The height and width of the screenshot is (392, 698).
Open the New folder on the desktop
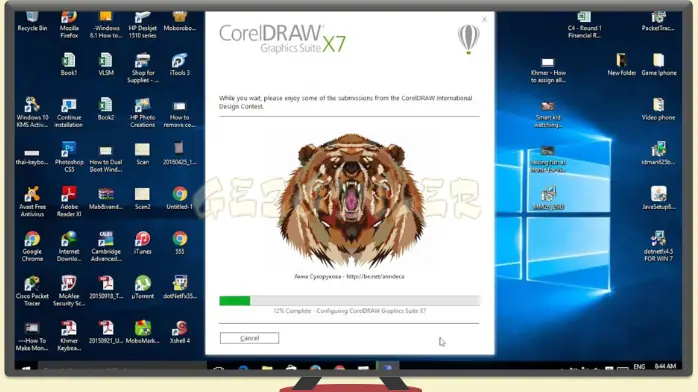pyautogui.click(x=621, y=64)
